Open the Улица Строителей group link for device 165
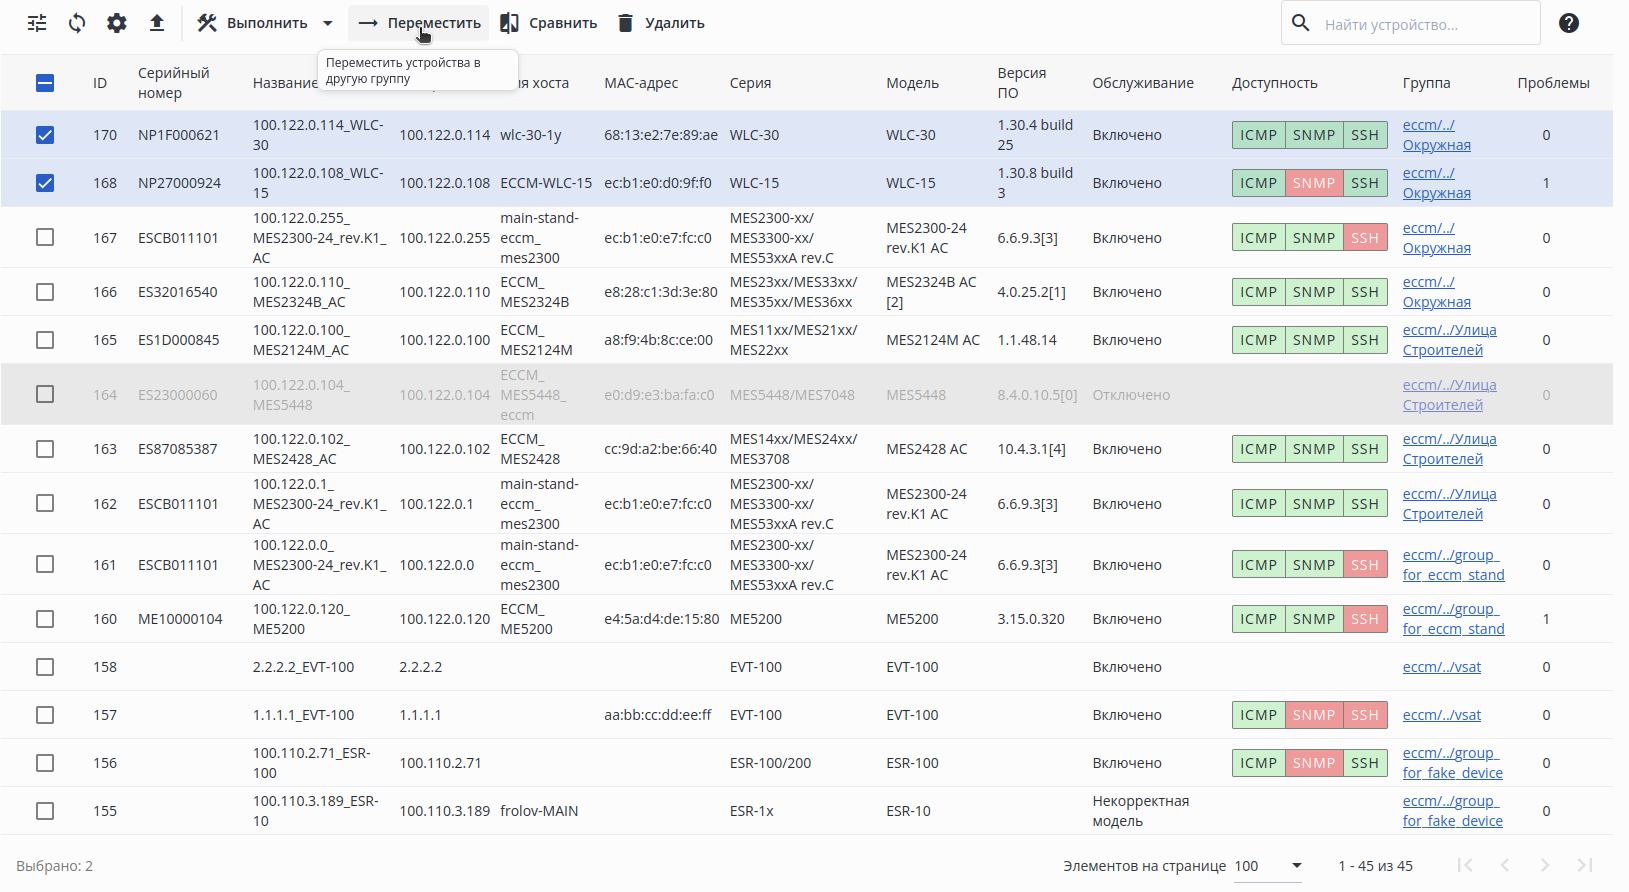1629x892 pixels. pyautogui.click(x=1449, y=340)
